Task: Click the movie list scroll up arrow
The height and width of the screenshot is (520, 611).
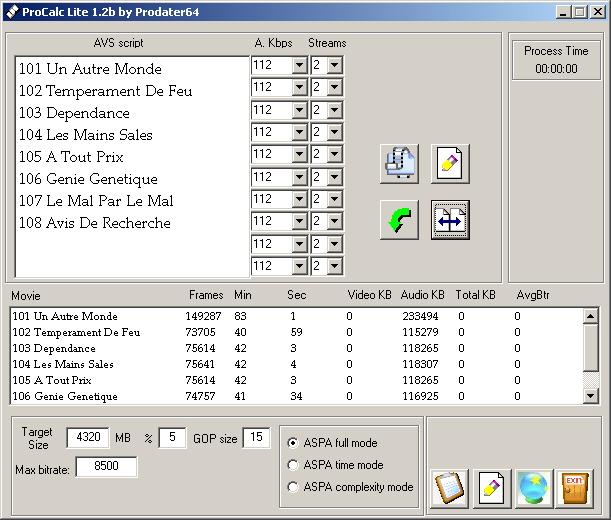Action: [x=590, y=316]
